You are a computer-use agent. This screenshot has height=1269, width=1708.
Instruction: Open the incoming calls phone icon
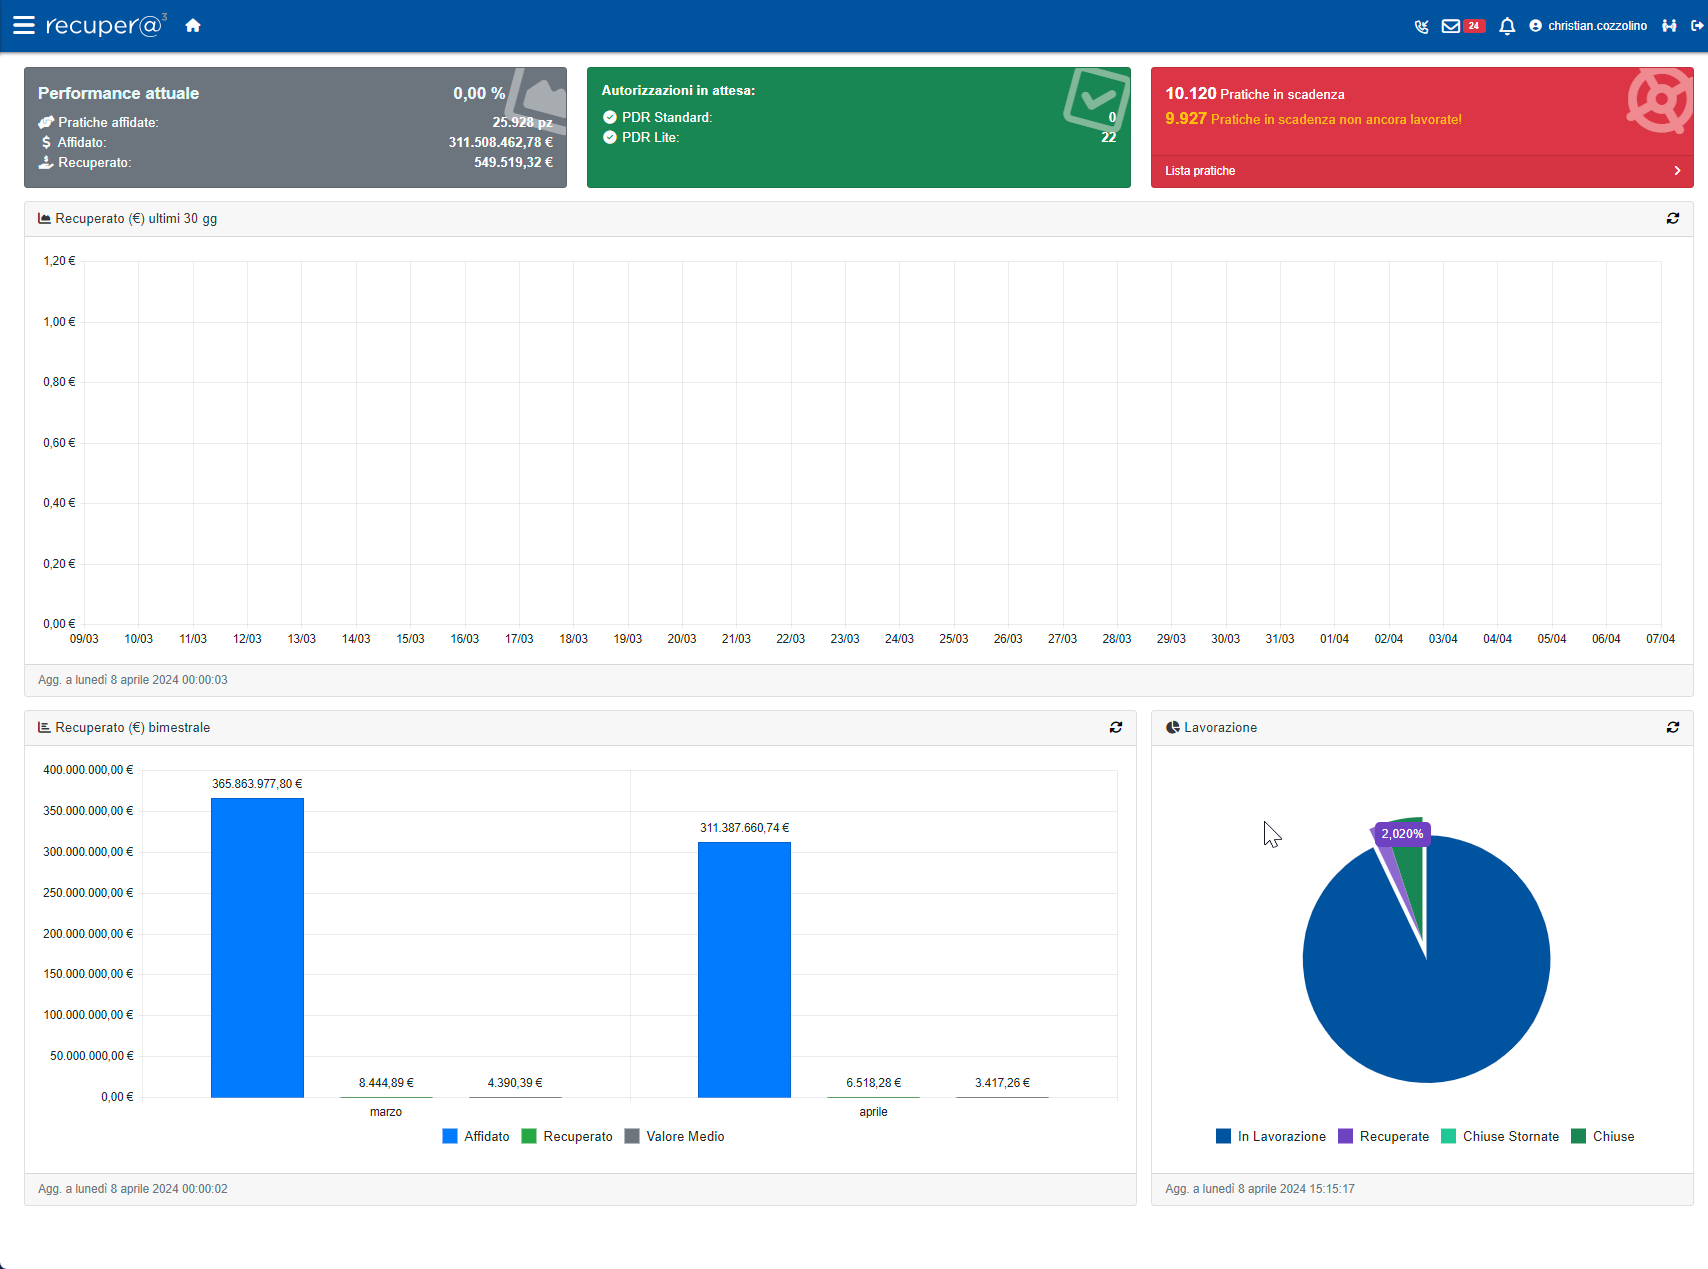(x=1421, y=26)
